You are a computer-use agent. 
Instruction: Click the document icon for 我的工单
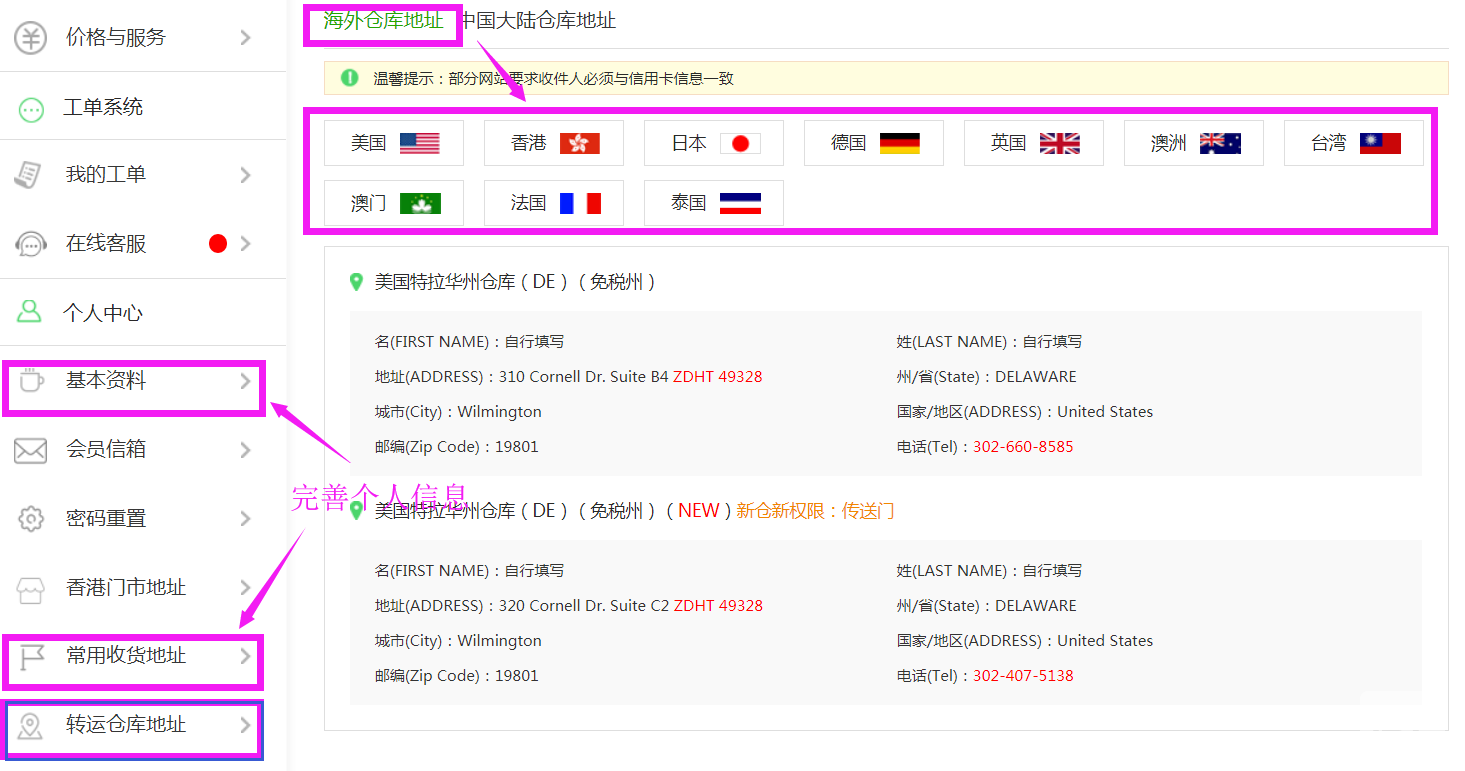pos(29,175)
